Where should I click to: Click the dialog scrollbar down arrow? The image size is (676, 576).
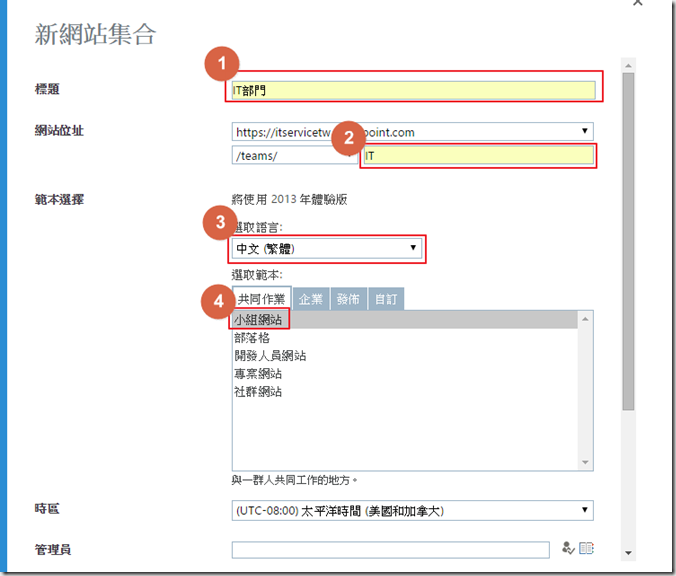click(628, 551)
